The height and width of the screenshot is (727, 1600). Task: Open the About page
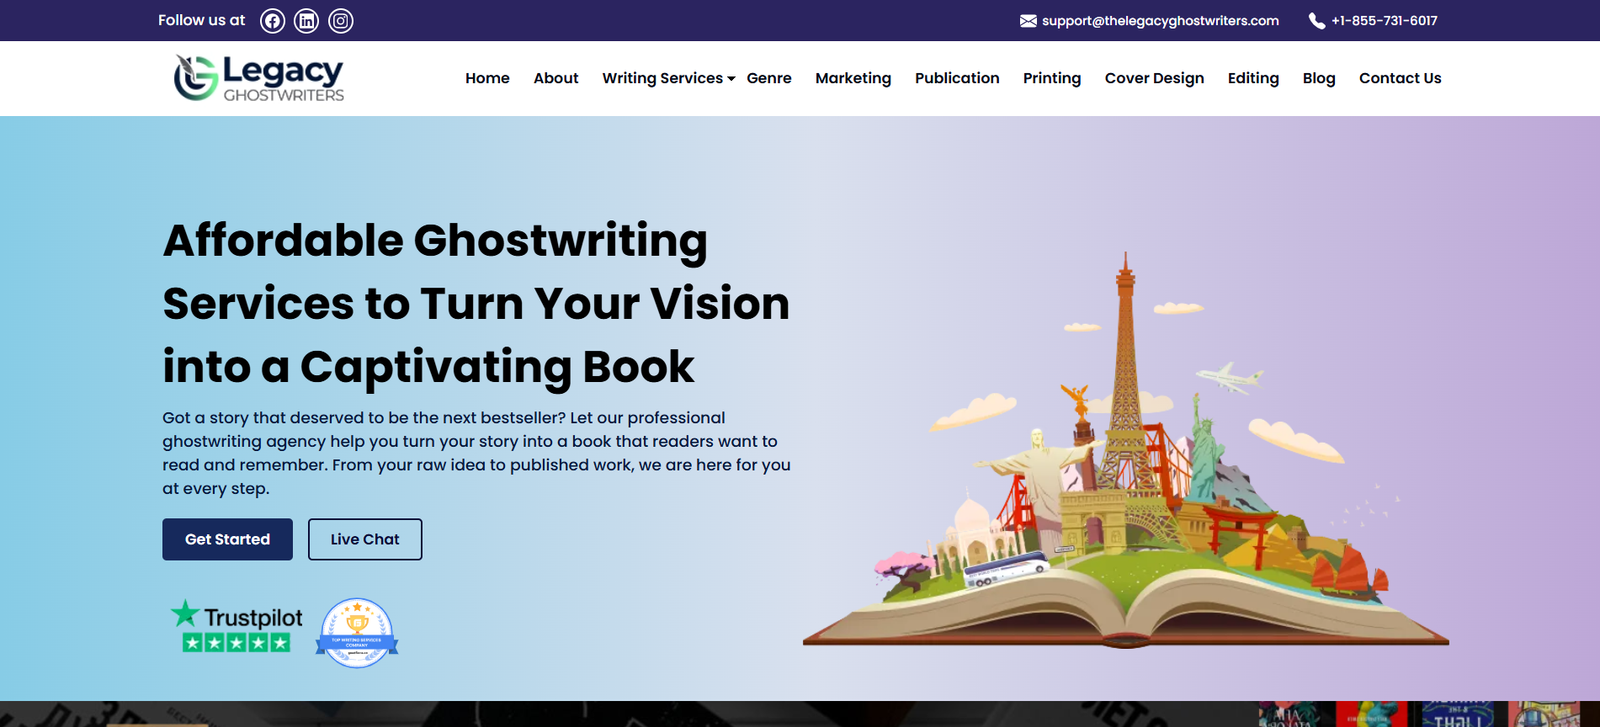point(556,78)
